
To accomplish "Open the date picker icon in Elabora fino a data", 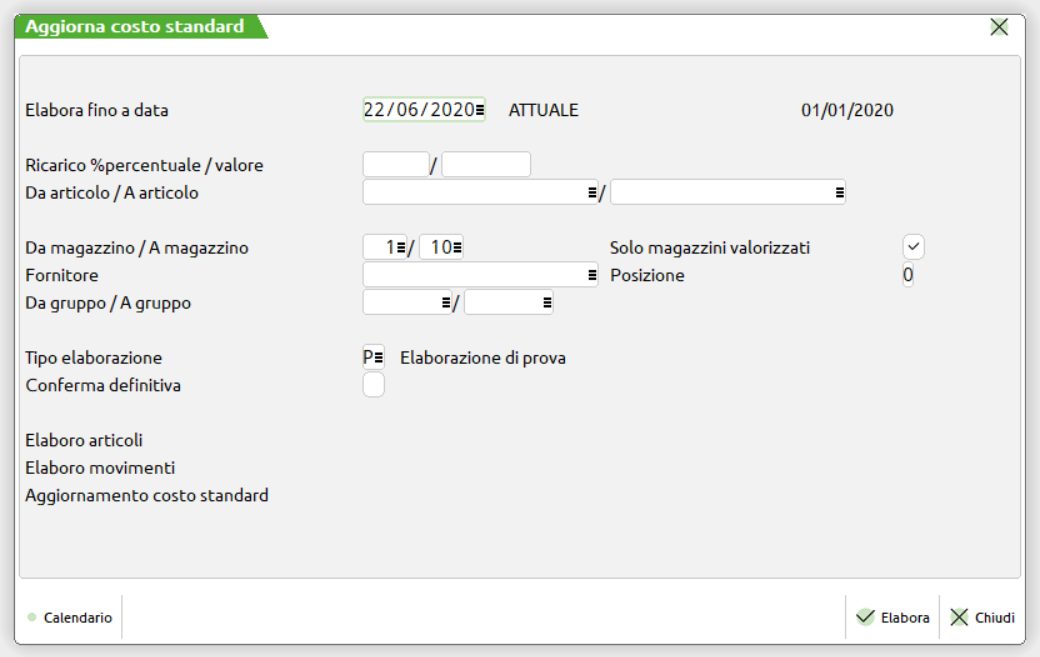I will (x=480, y=110).
